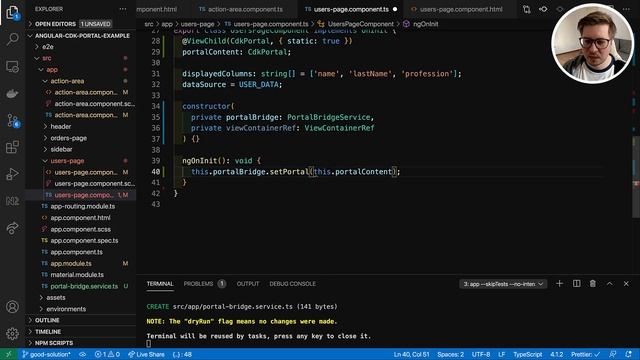Open Source Control view icon

12,120
